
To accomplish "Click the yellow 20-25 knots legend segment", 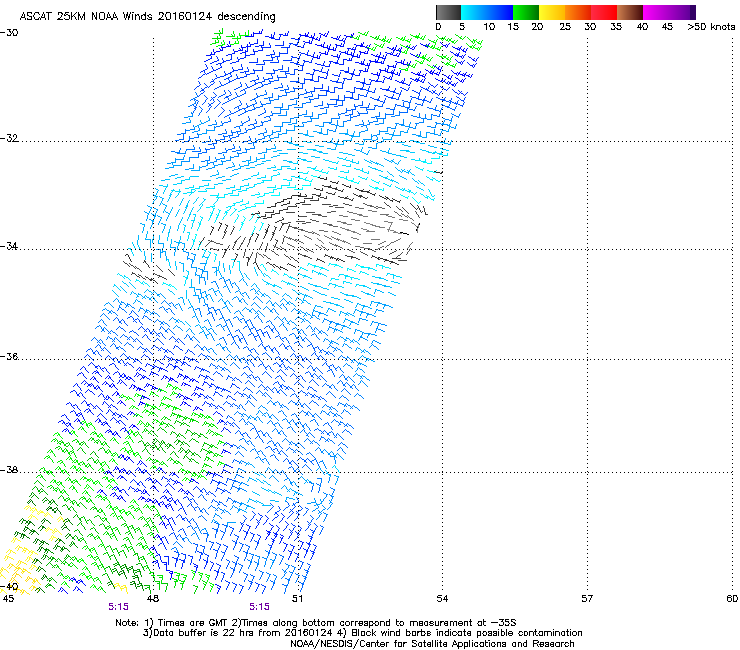I will point(552,12).
